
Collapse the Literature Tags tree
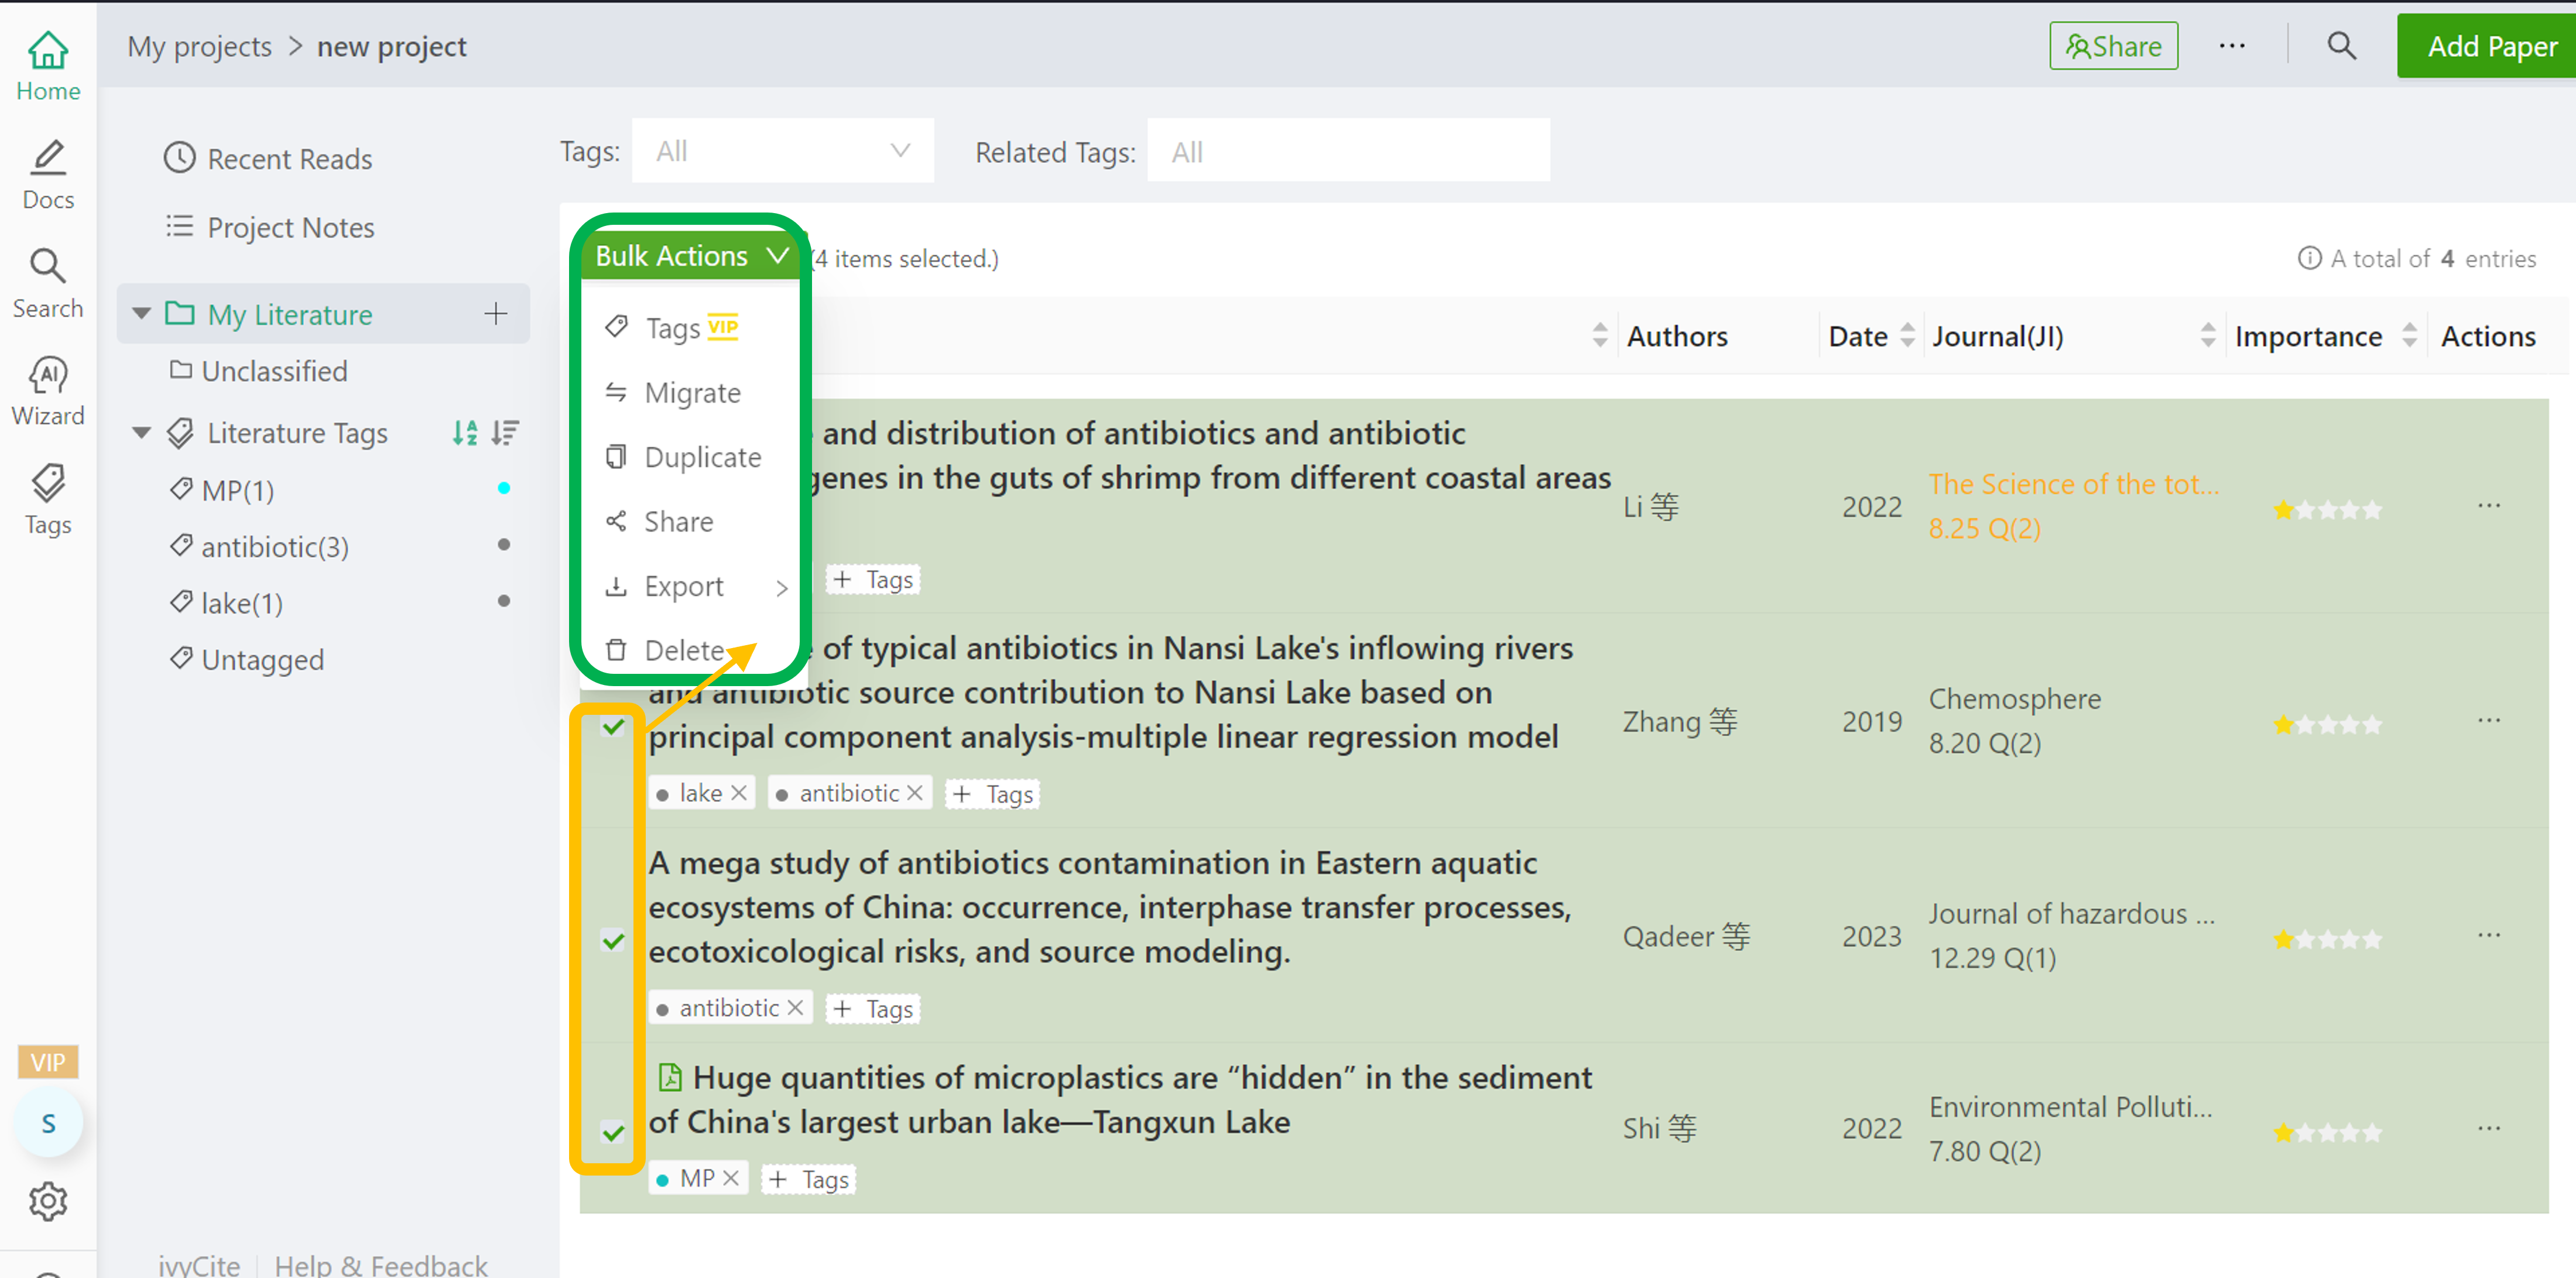[142, 433]
